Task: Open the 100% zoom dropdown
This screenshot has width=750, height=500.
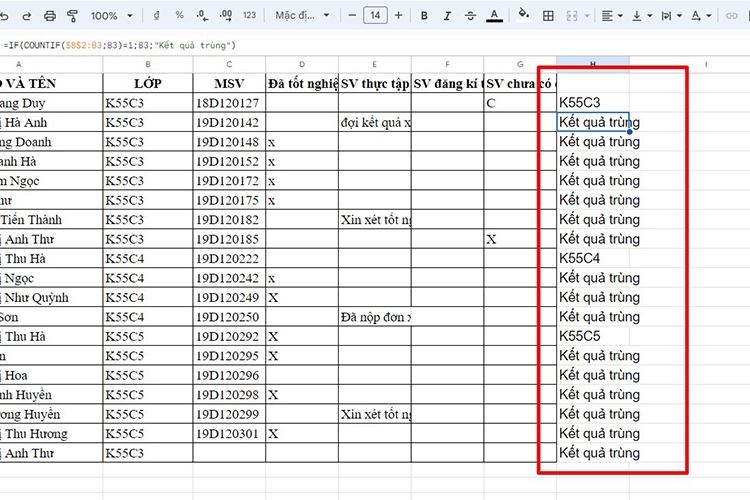Action: [x=111, y=16]
